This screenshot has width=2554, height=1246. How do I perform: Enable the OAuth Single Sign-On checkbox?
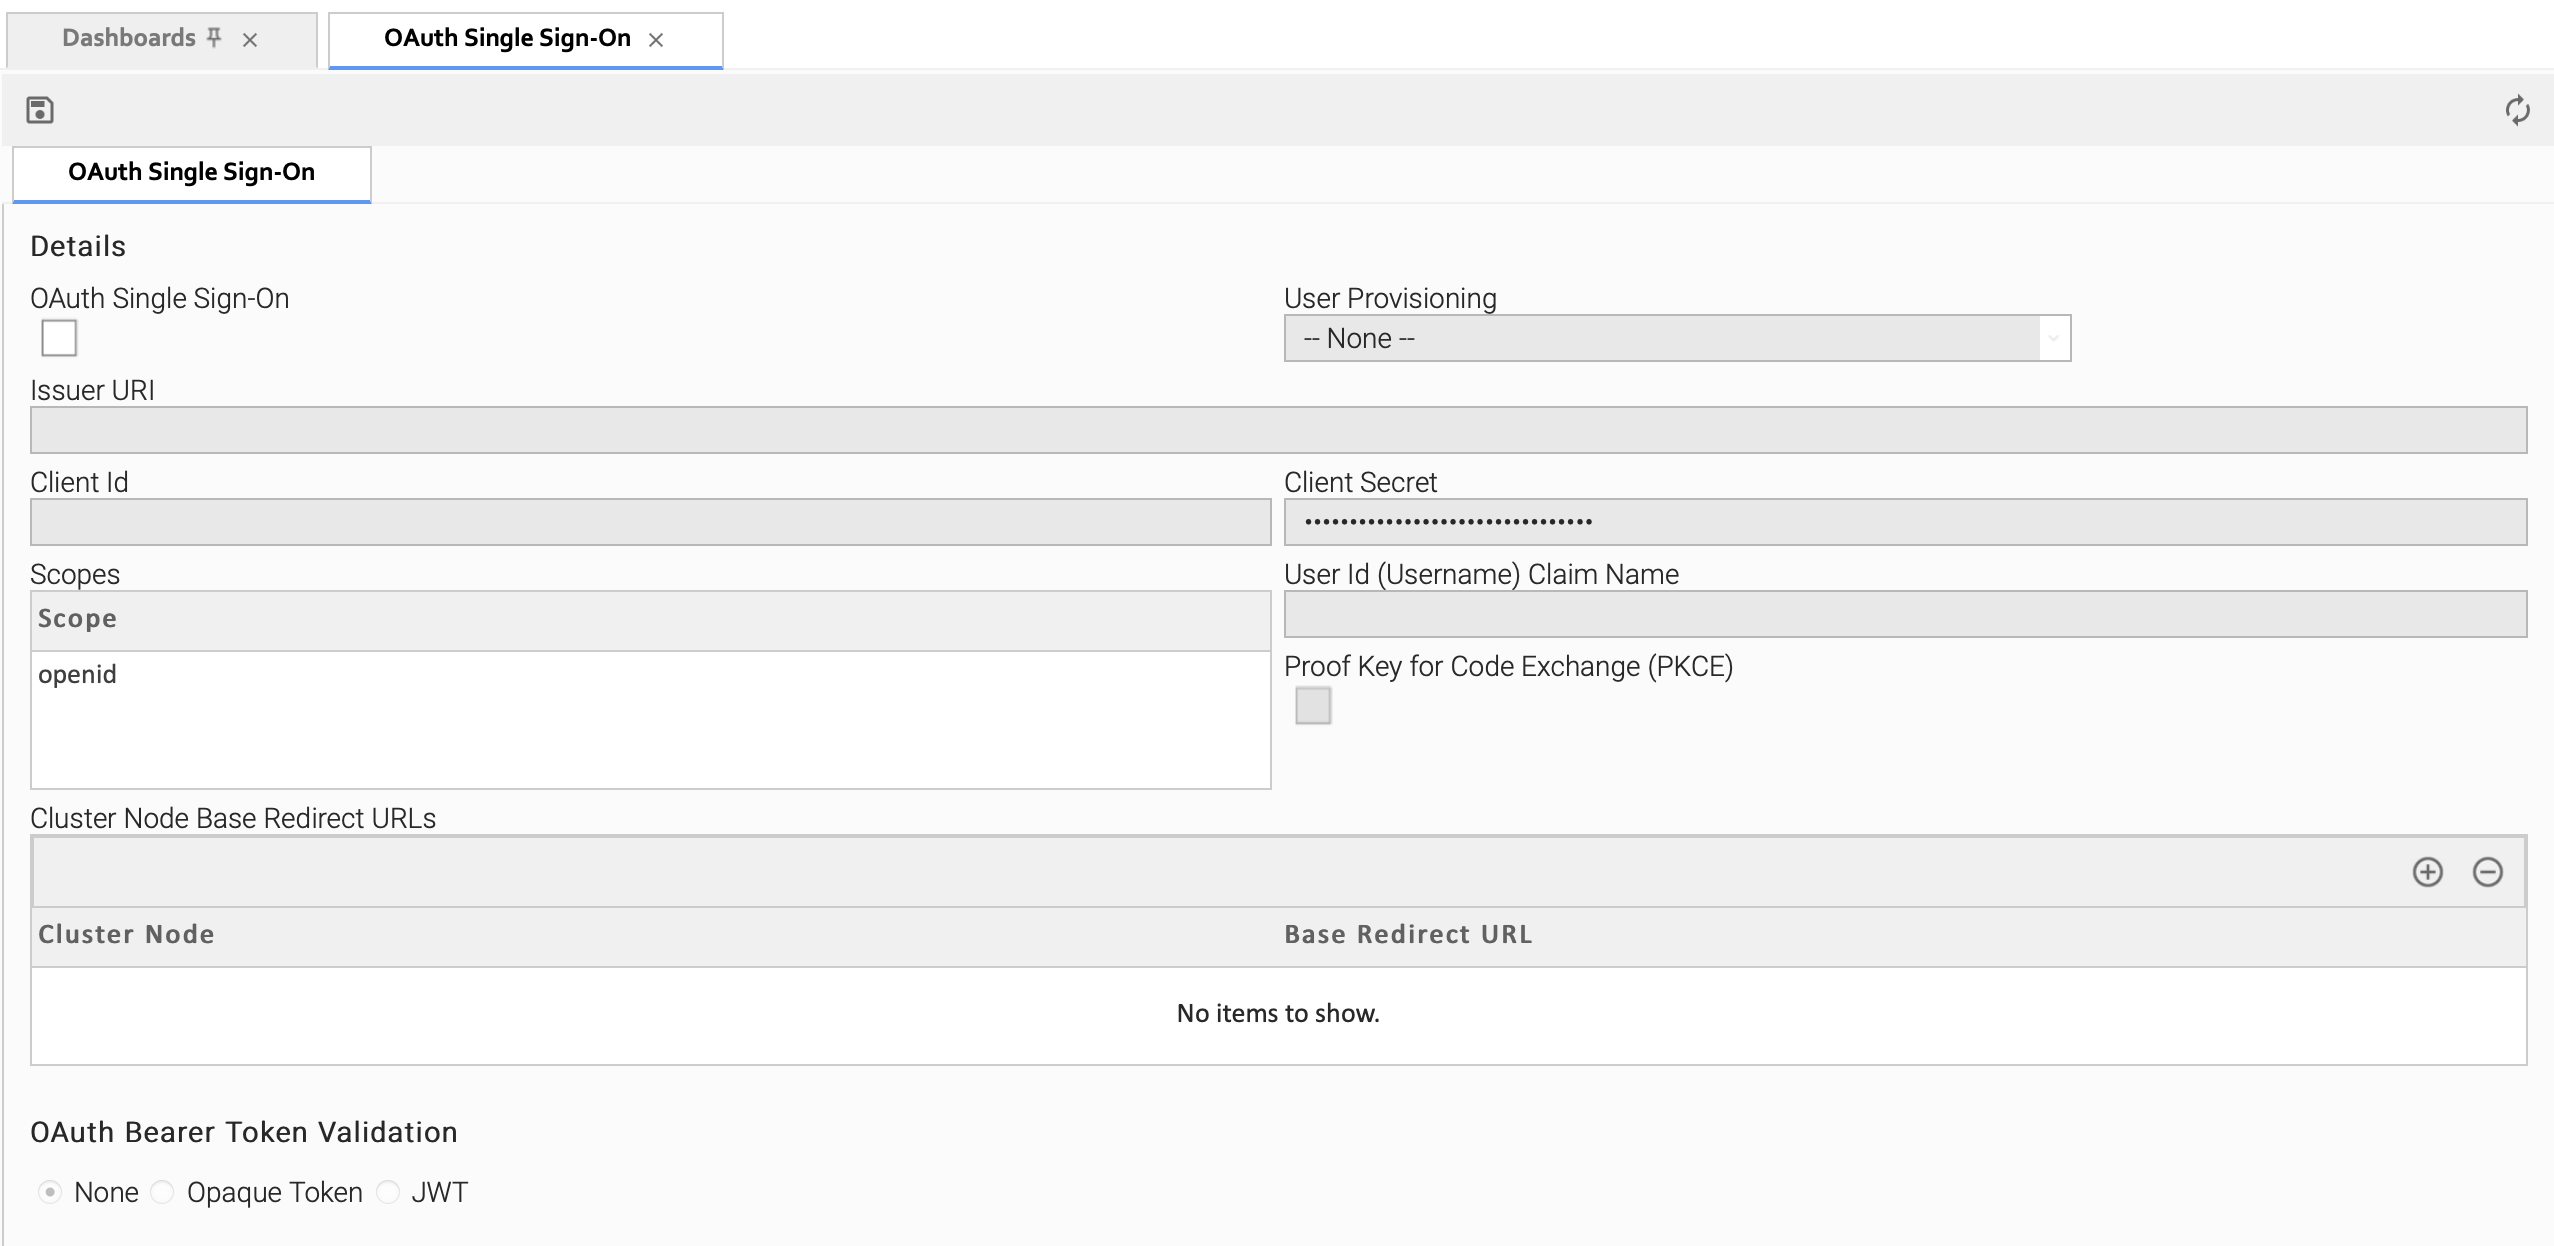pyautogui.click(x=59, y=338)
